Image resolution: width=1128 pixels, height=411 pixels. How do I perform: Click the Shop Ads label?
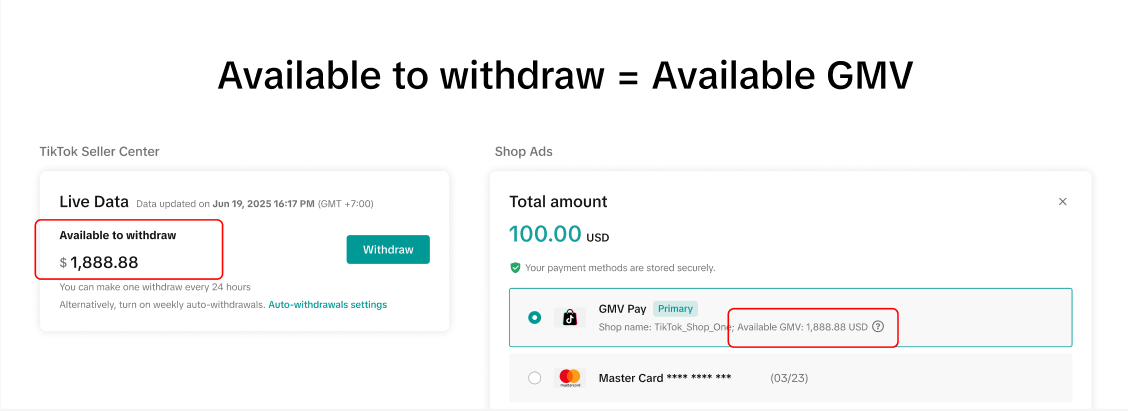[x=523, y=152]
